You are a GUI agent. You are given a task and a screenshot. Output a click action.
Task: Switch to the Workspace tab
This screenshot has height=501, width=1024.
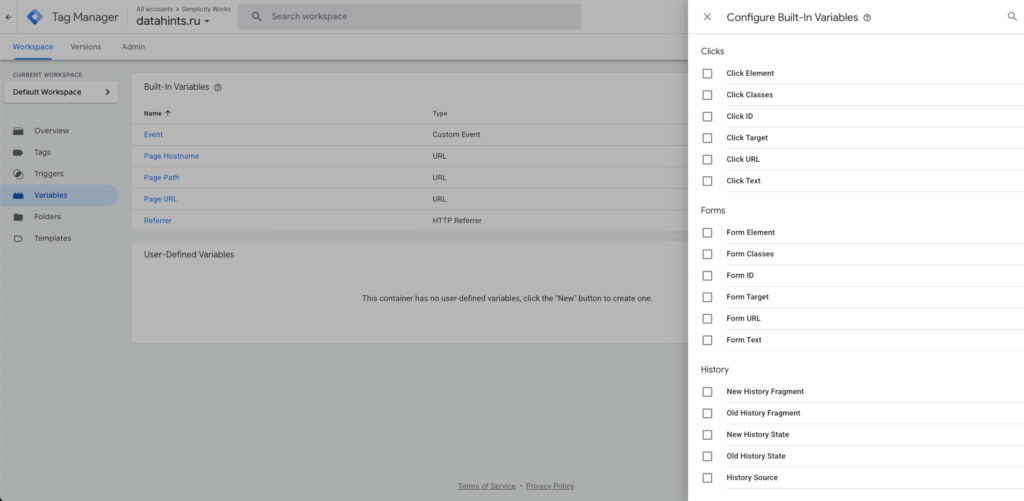[x=33, y=47]
